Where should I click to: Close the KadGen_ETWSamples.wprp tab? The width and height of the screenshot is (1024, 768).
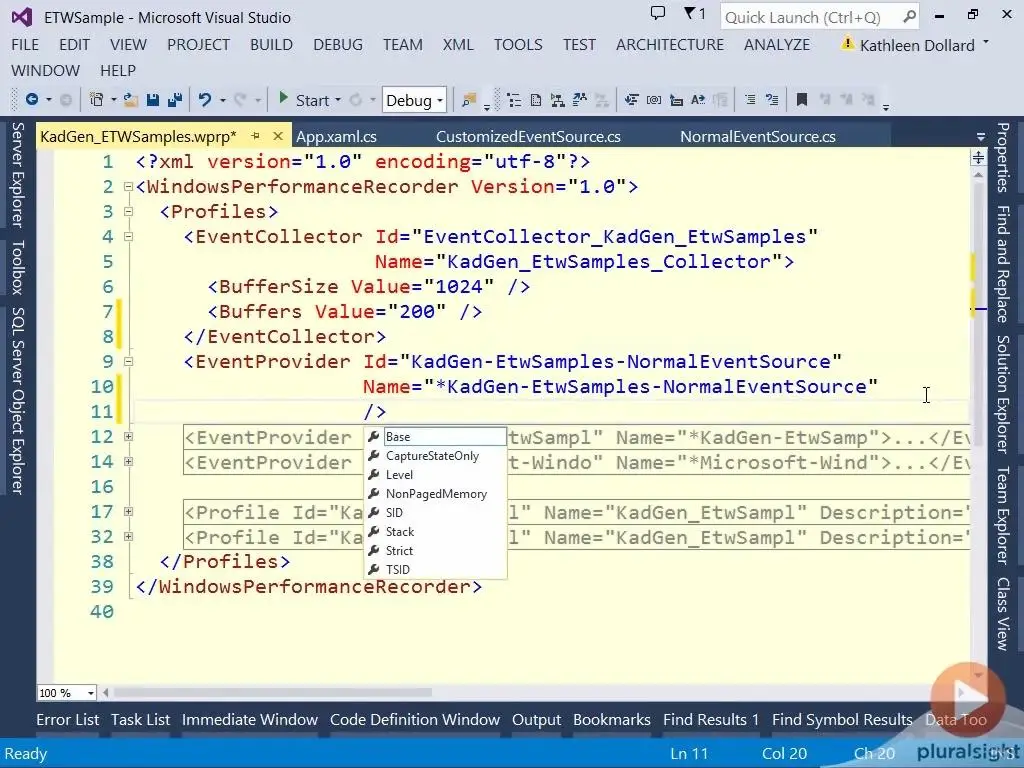278,136
